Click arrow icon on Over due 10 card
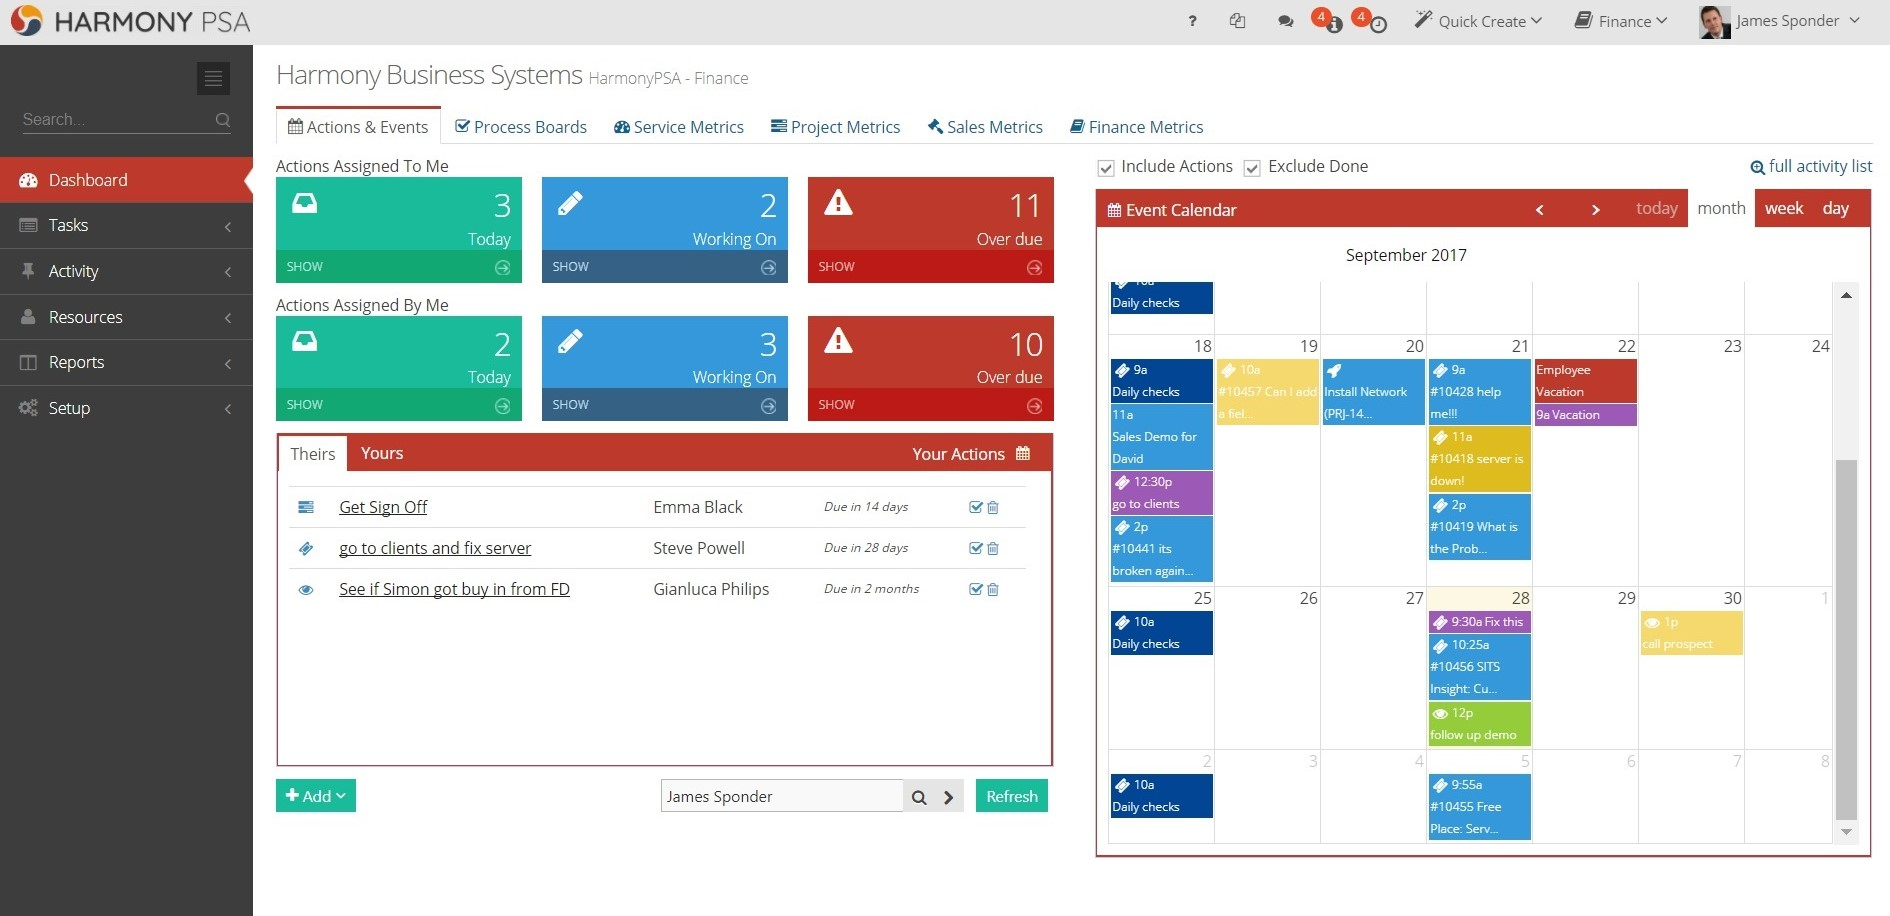This screenshot has width=1890, height=916. (x=1034, y=406)
